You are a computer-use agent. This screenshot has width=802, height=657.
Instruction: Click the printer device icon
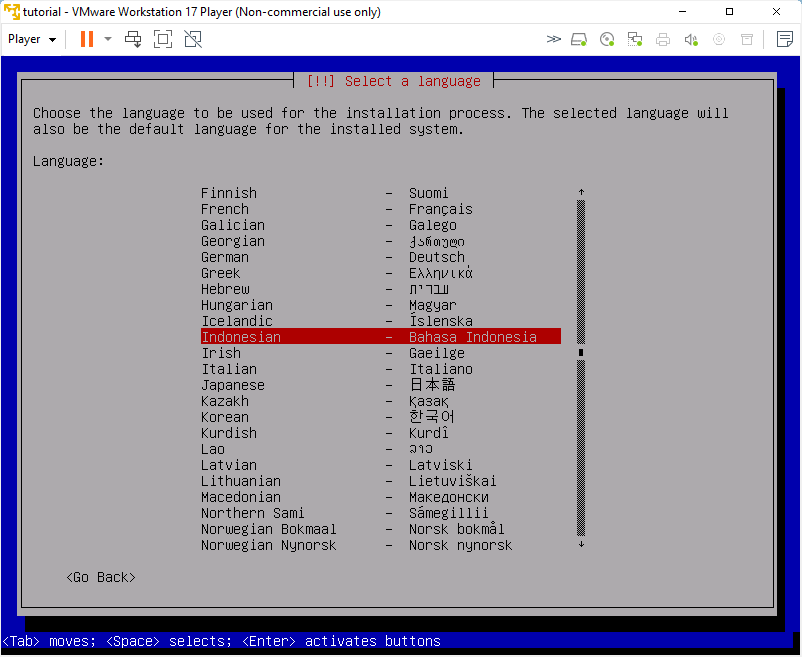663,39
